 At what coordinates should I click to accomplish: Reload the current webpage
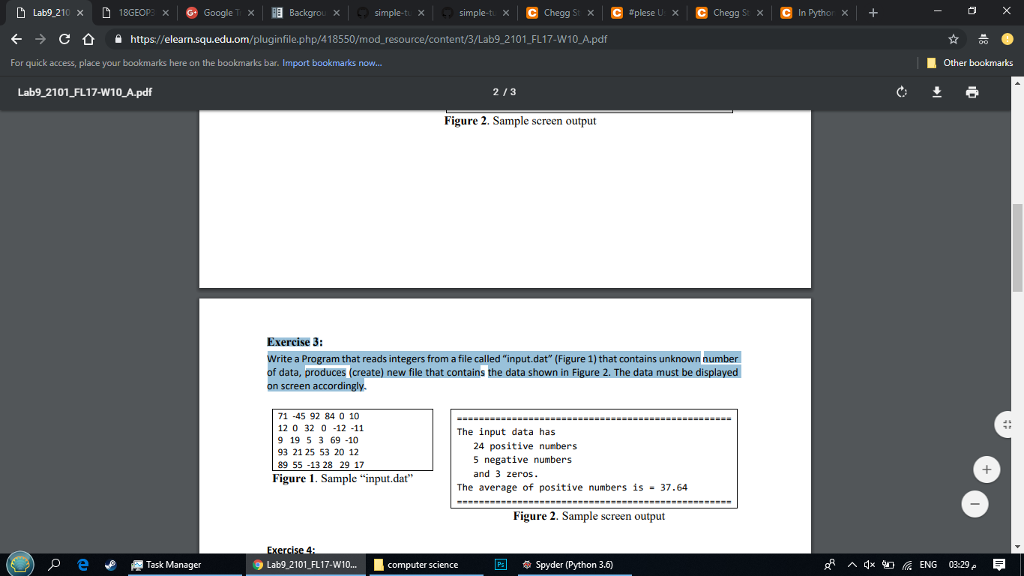pos(62,38)
